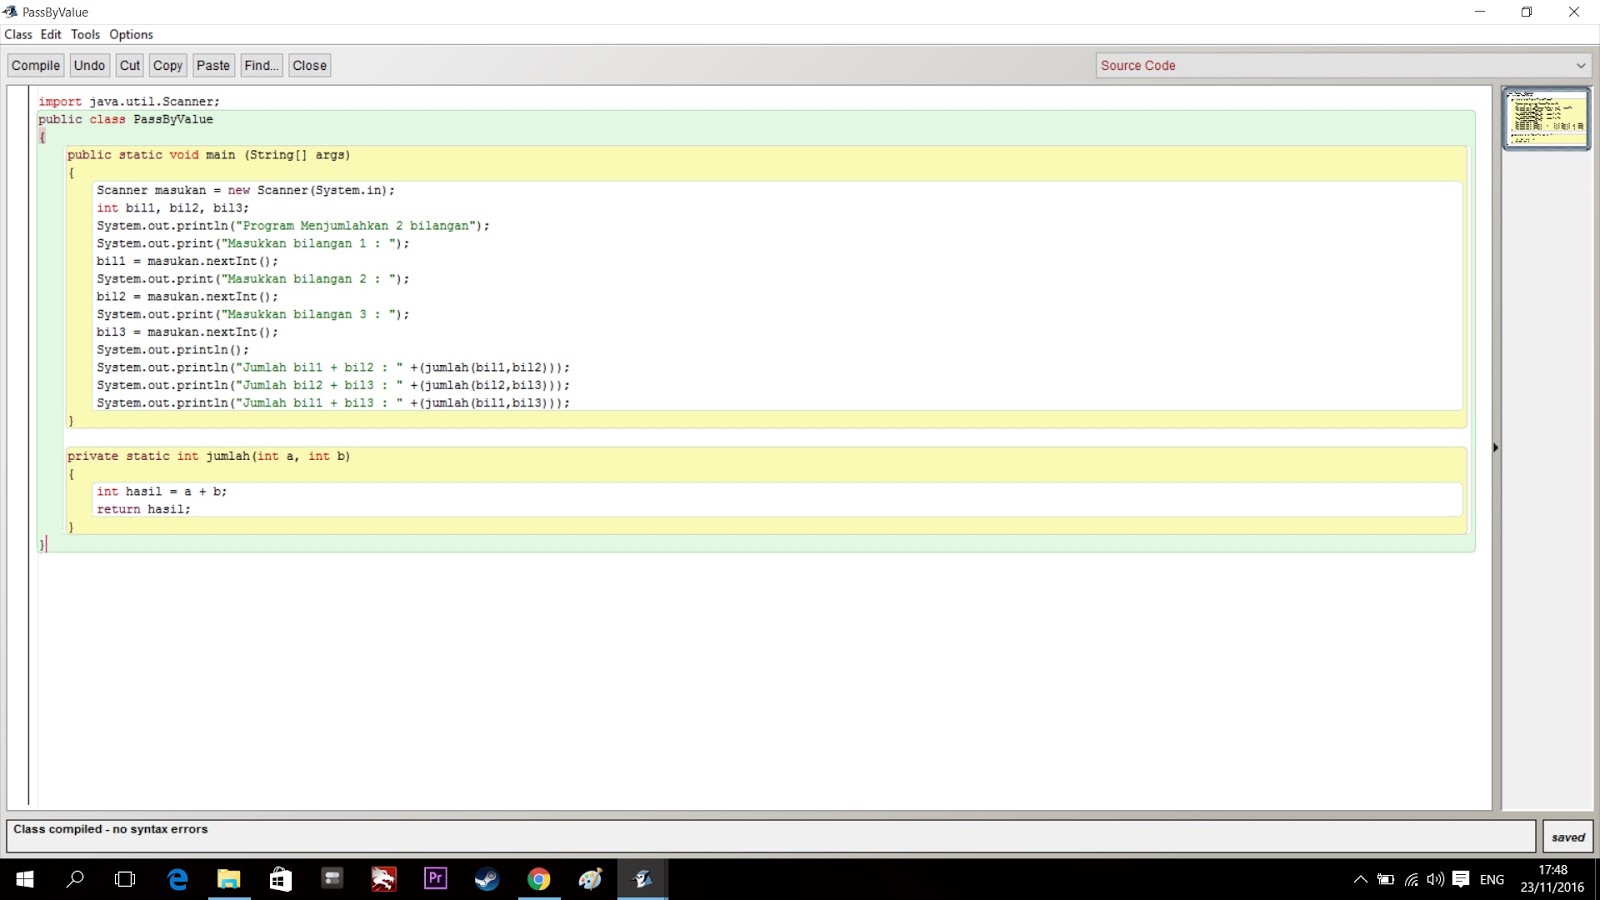1600x900 pixels.
Task: Click the 'Jumlah bil1 + bil2' println line
Action: (x=333, y=368)
